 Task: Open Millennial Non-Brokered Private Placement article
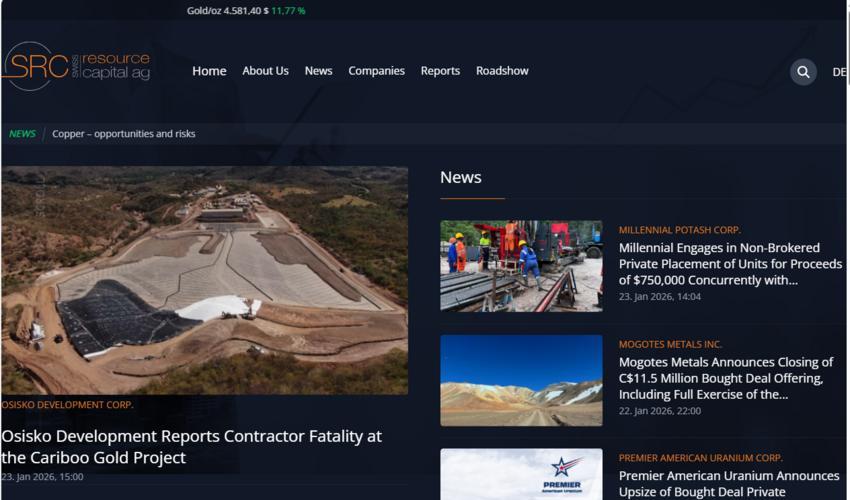730,264
